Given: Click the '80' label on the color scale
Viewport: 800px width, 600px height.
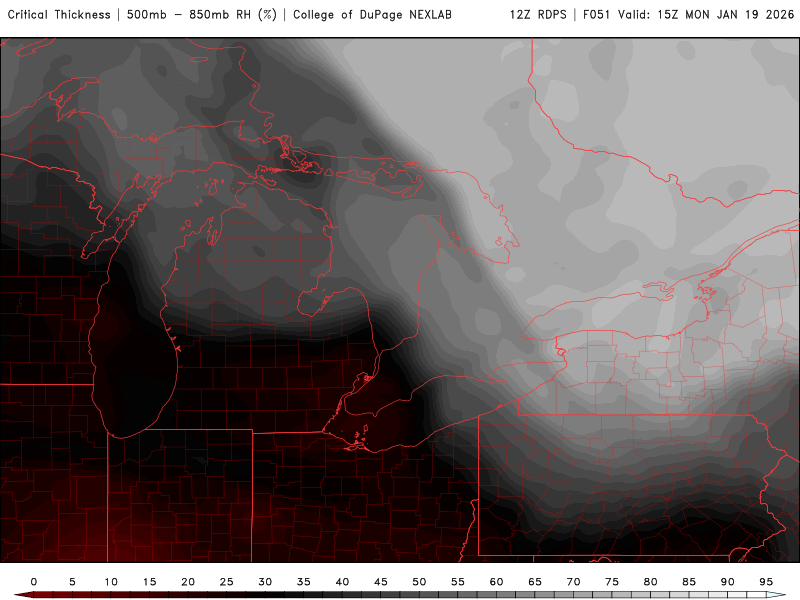Looking at the screenshot, I should click(651, 582).
